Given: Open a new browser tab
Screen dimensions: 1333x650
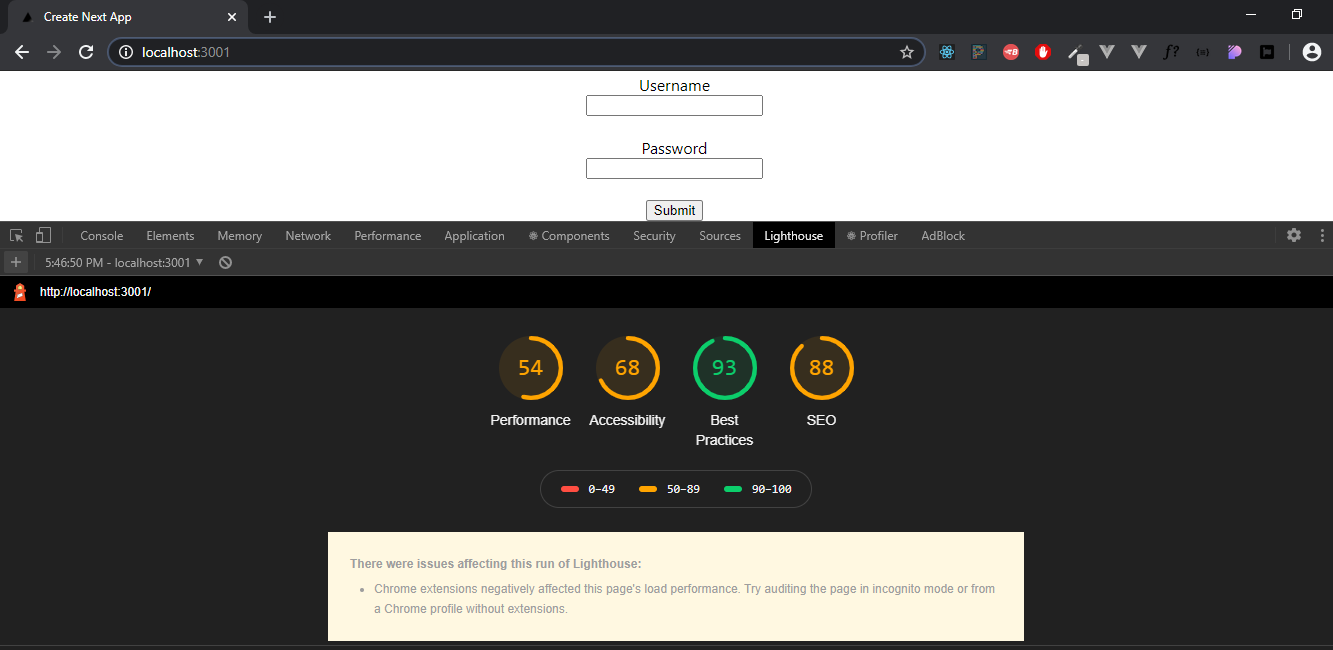Looking at the screenshot, I should (270, 17).
